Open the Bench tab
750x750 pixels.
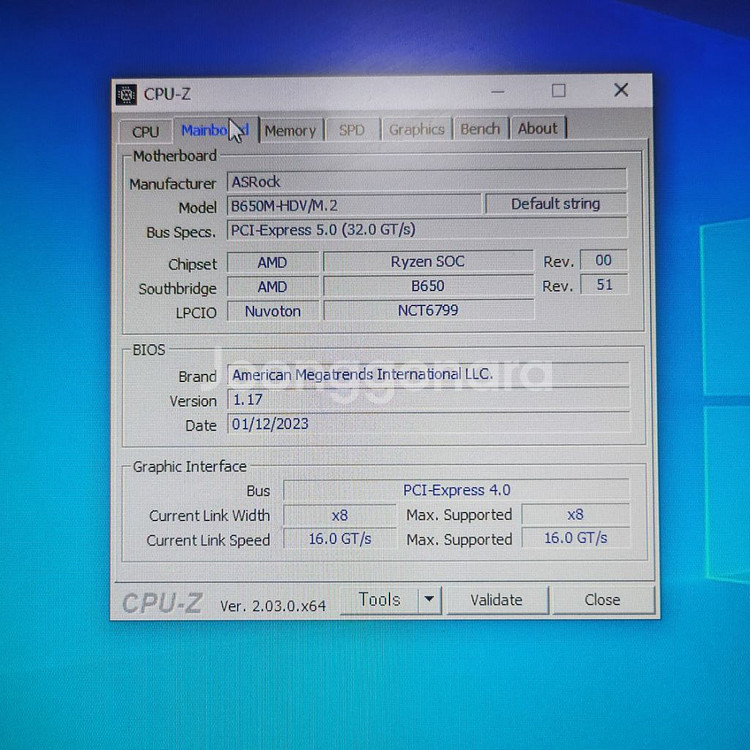coord(480,129)
